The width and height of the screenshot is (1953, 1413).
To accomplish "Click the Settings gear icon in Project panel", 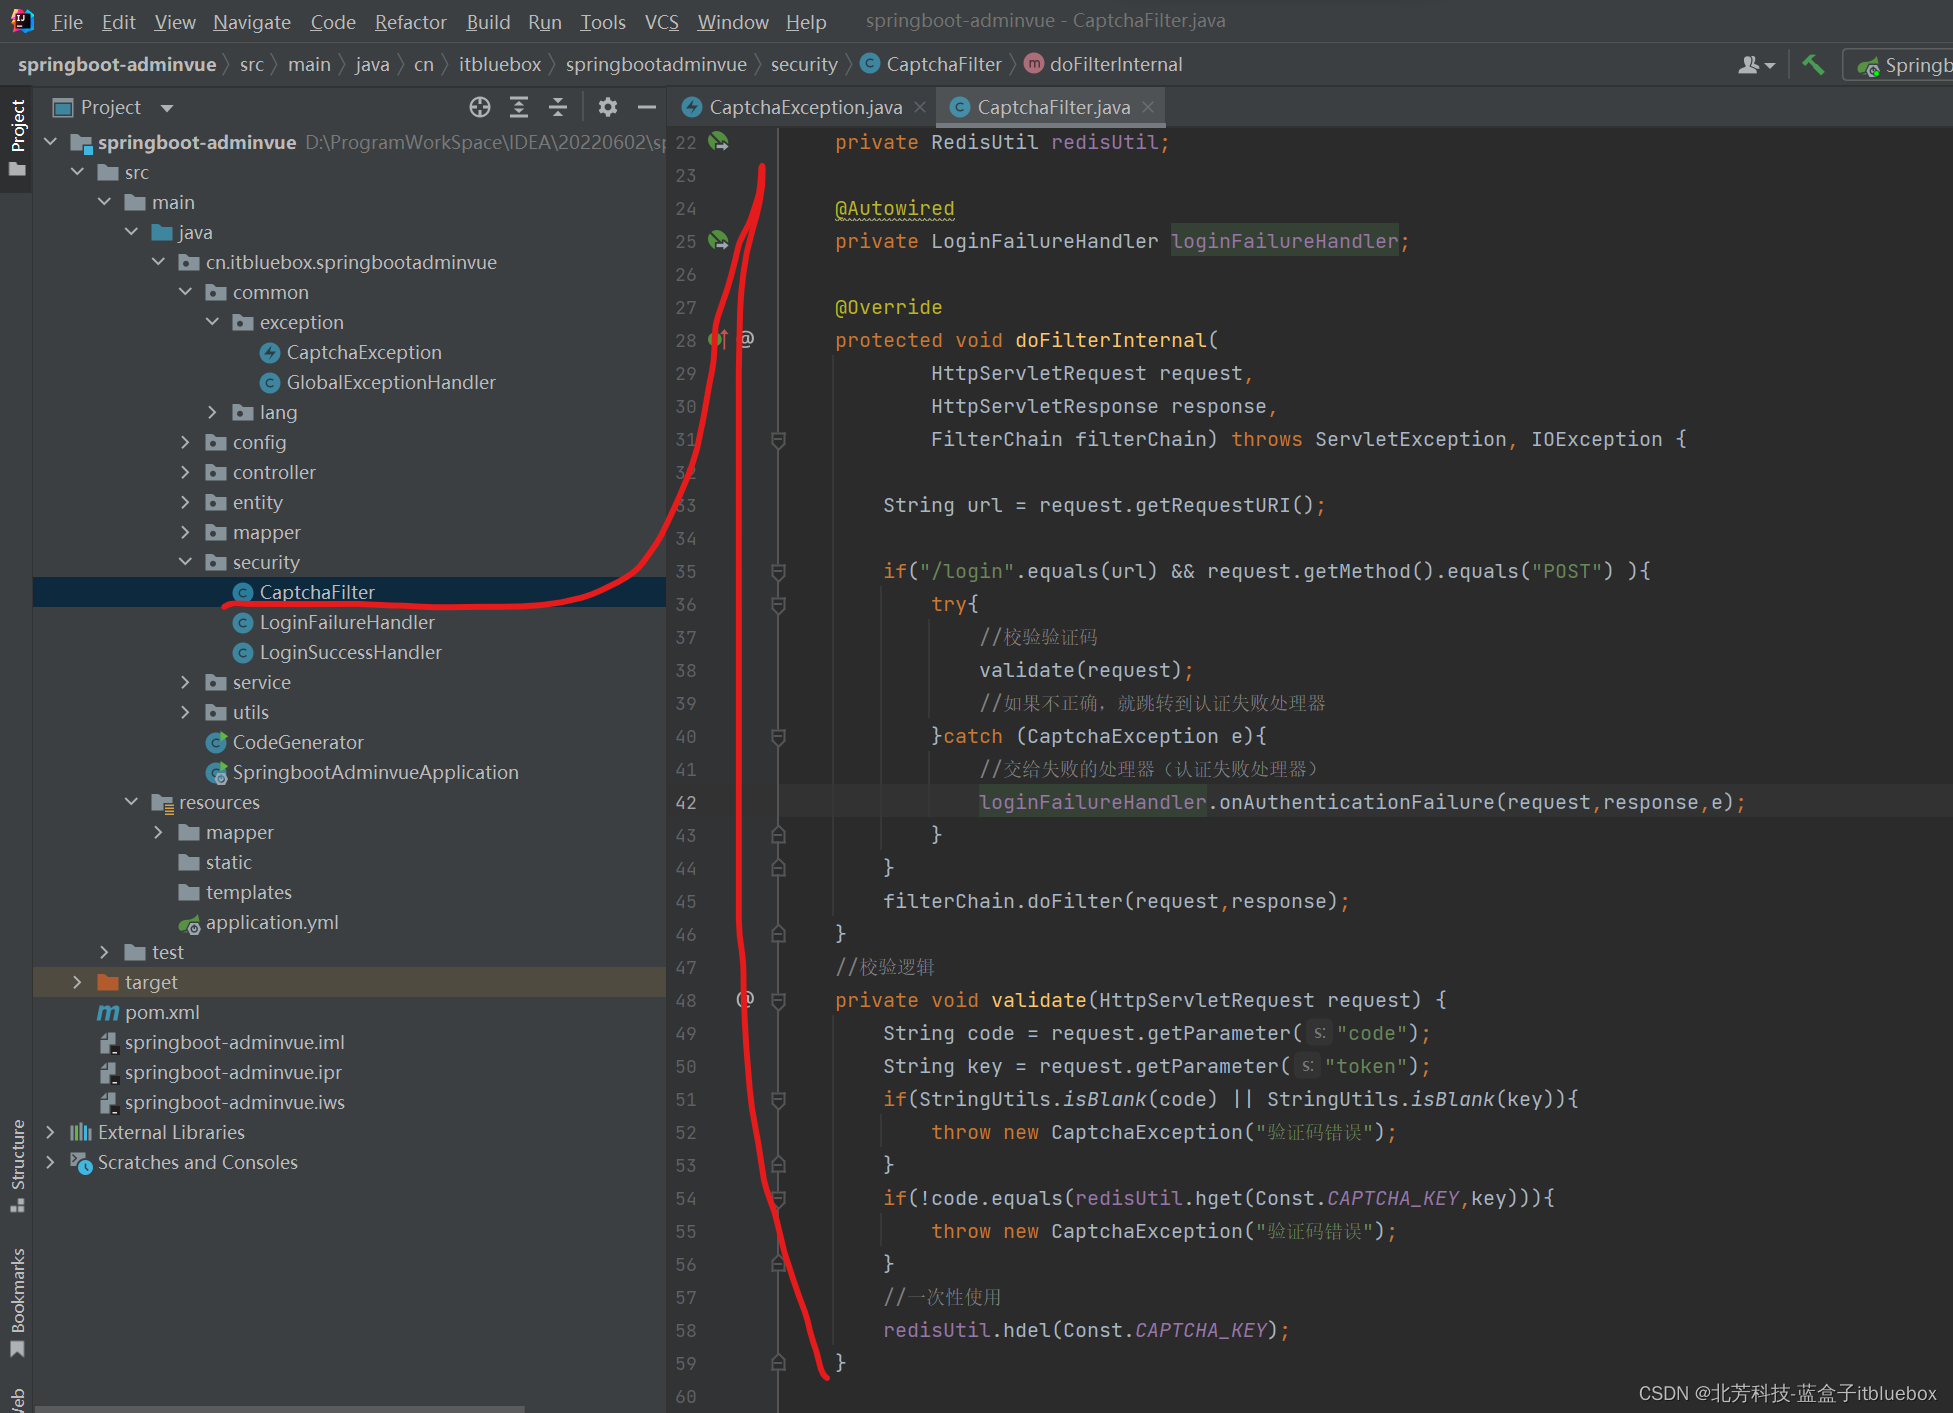I will [608, 106].
